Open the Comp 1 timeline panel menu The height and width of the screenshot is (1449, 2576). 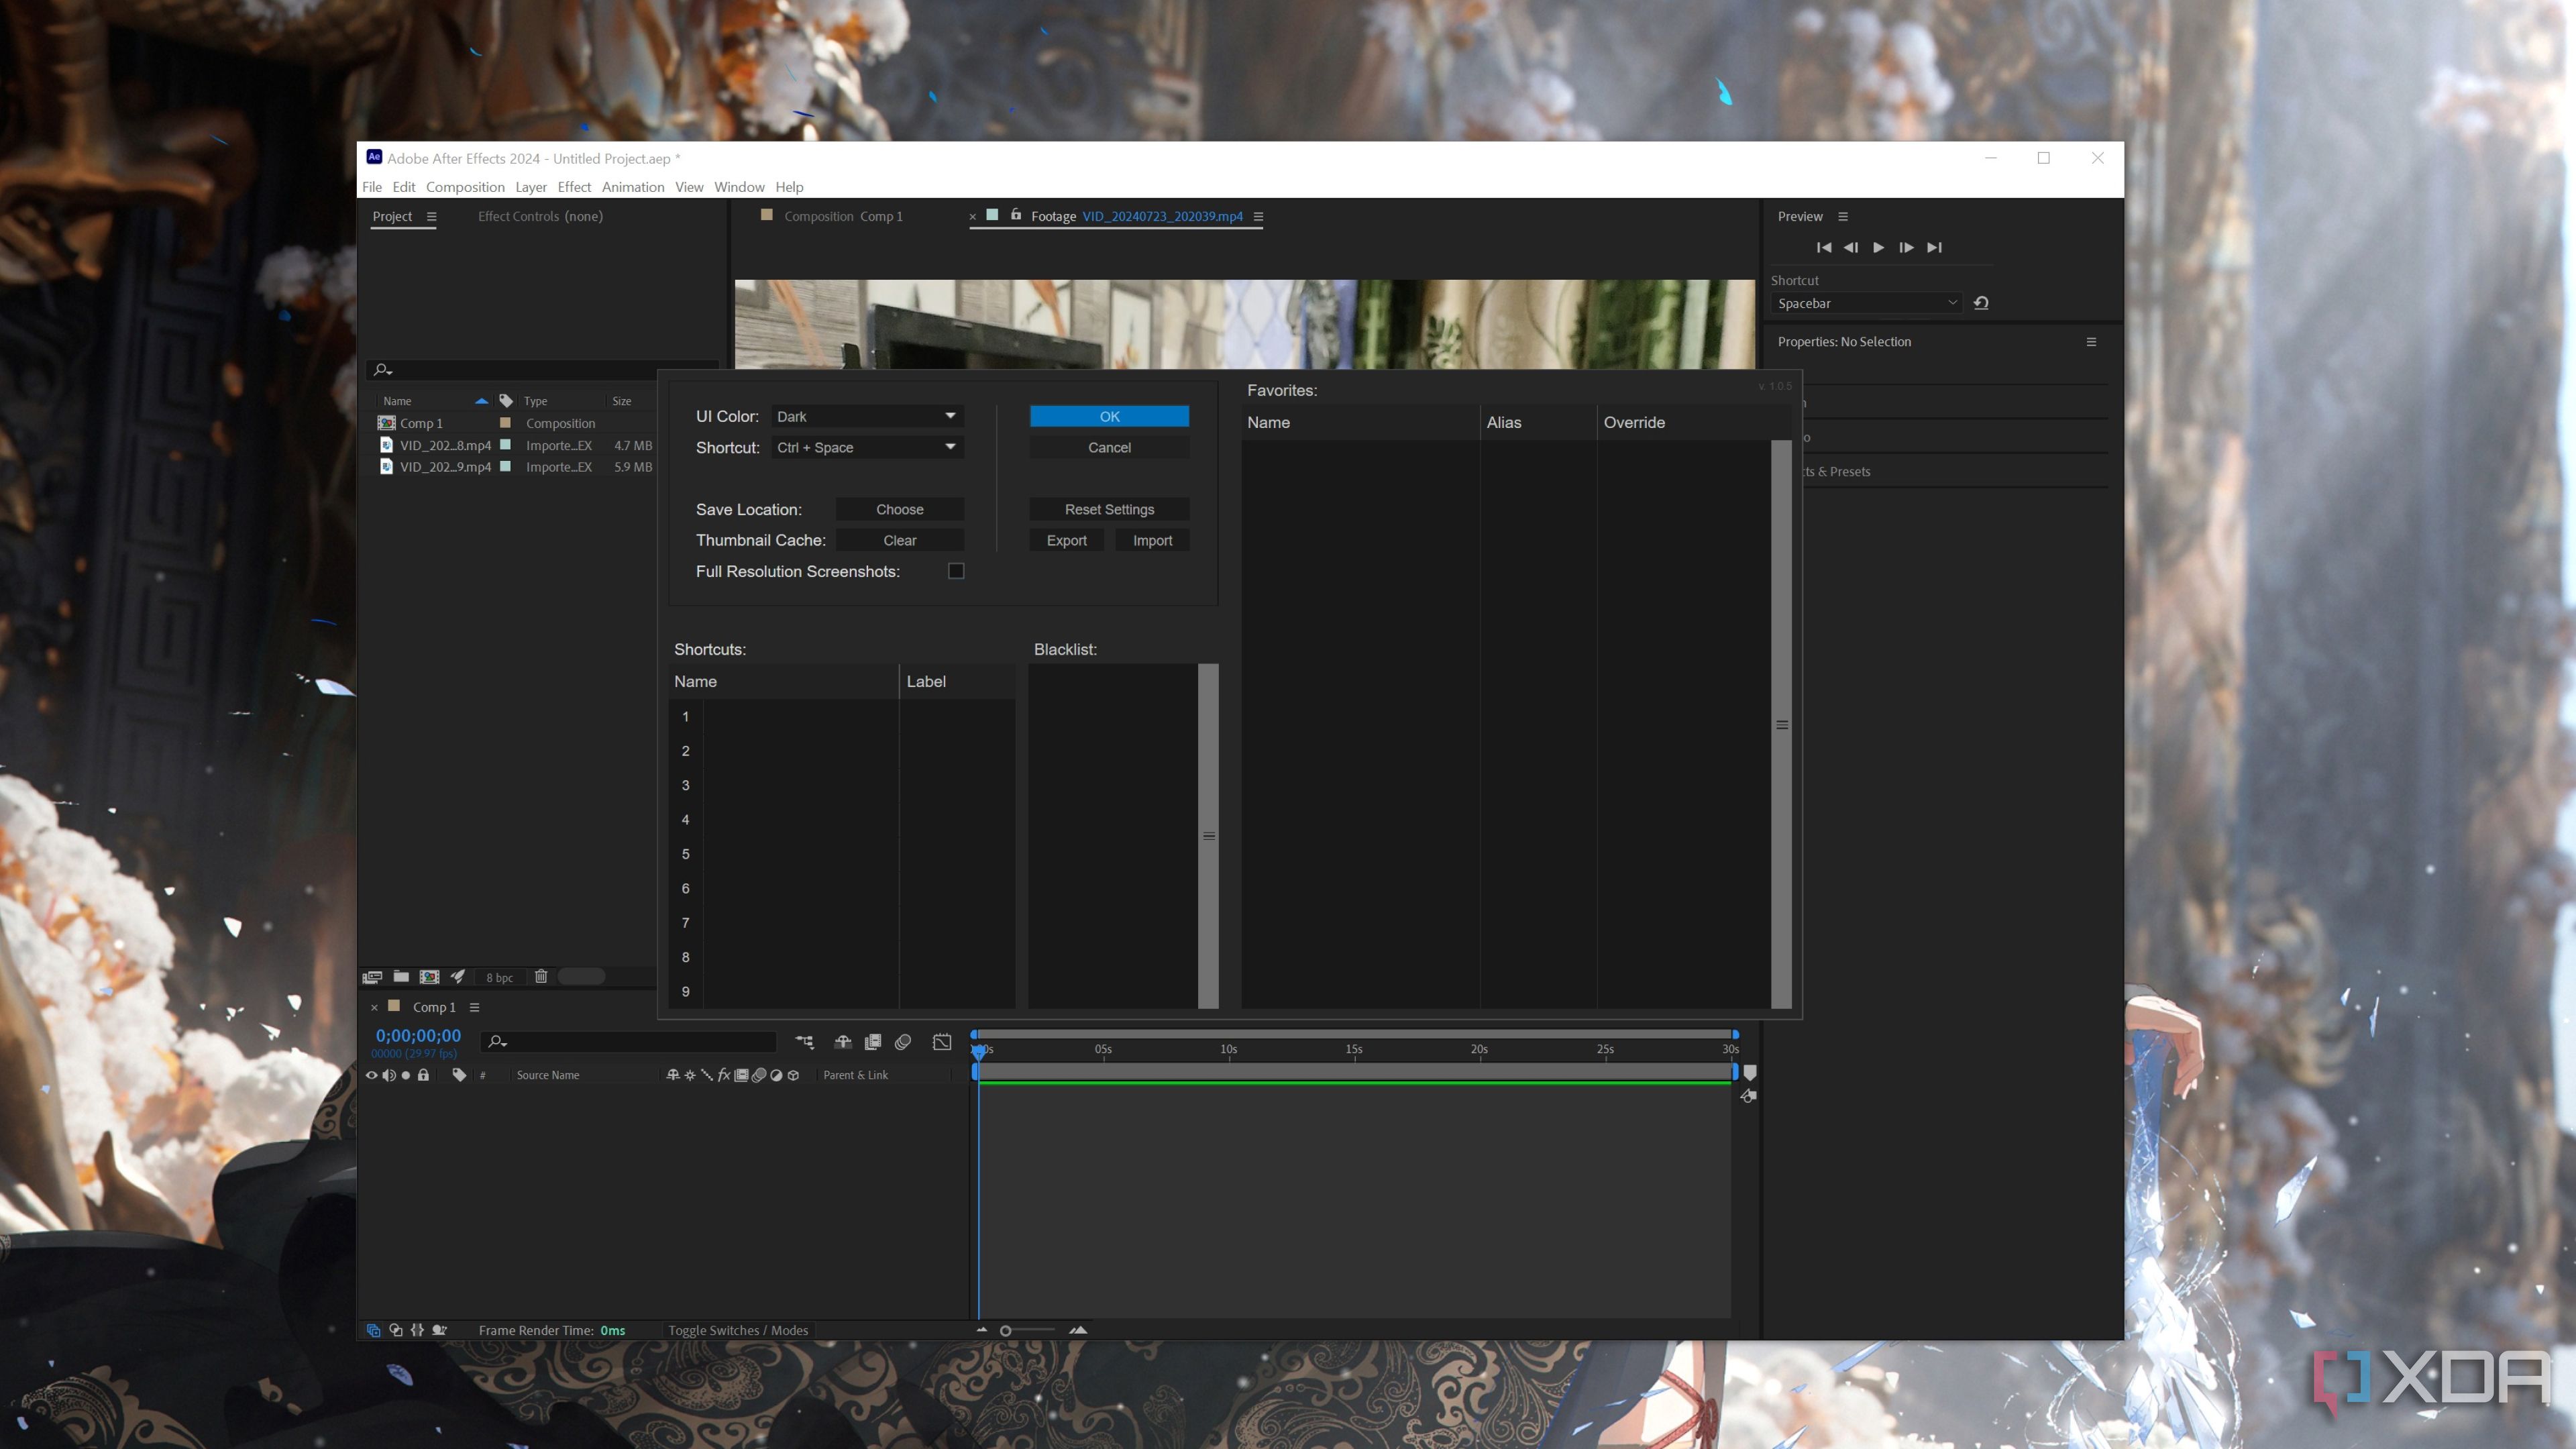[474, 1007]
